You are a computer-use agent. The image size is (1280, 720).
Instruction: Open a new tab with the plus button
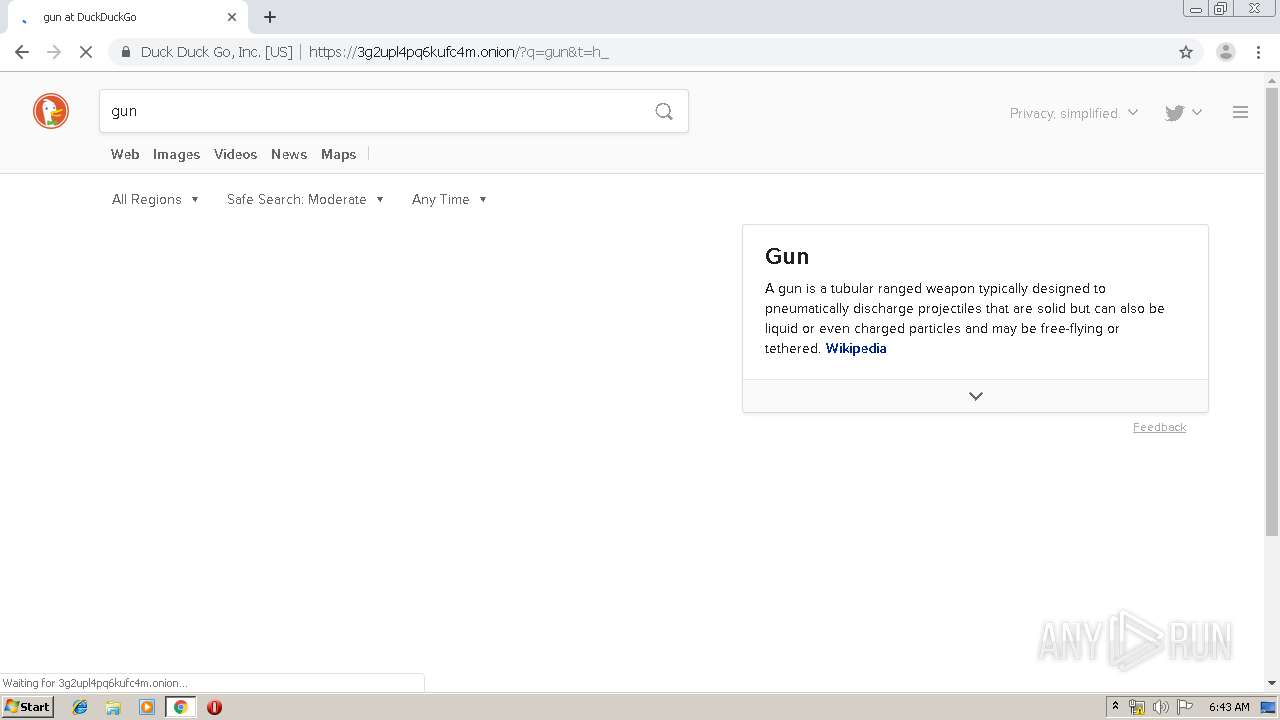pyautogui.click(x=270, y=17)
